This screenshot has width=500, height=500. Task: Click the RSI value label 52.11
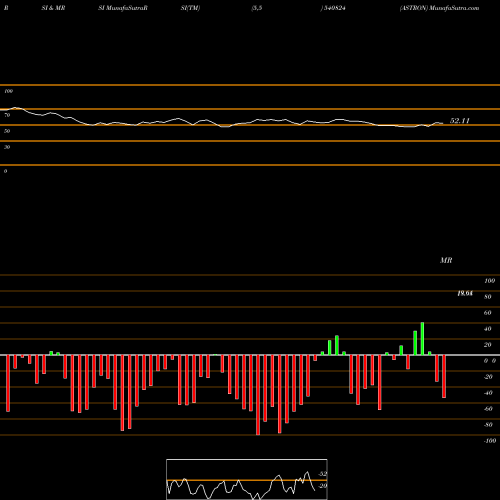pos(459,121)
